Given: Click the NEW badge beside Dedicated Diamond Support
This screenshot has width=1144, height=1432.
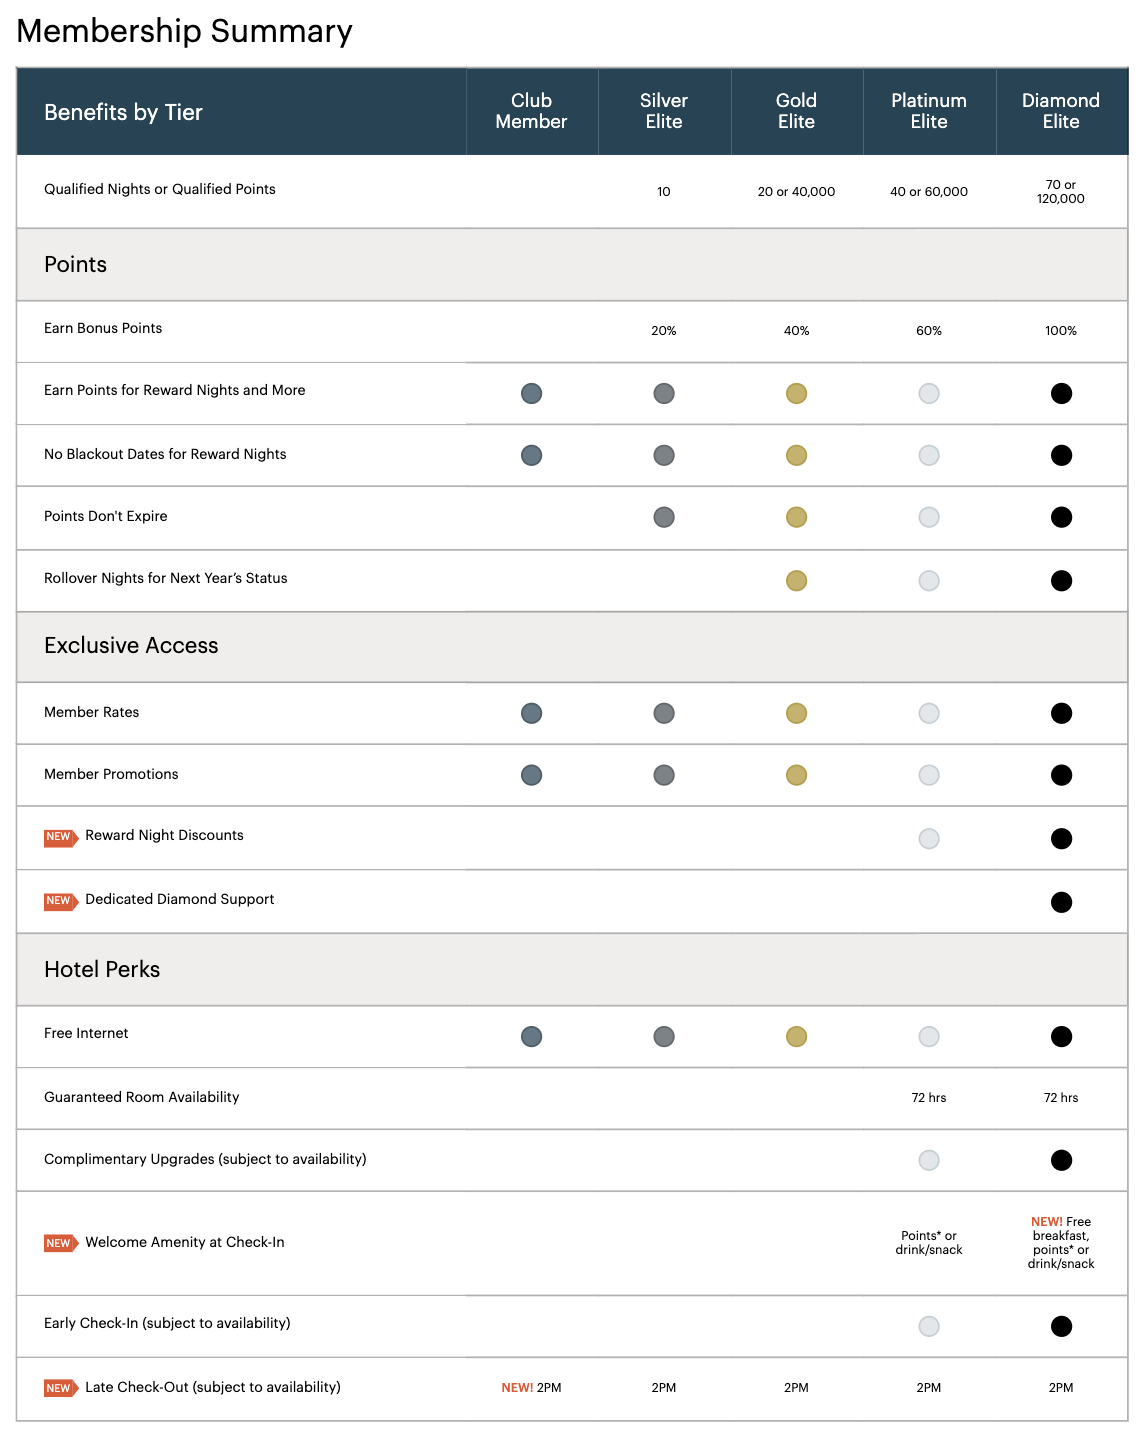Looking at the screenshot, I should (59, 901).
